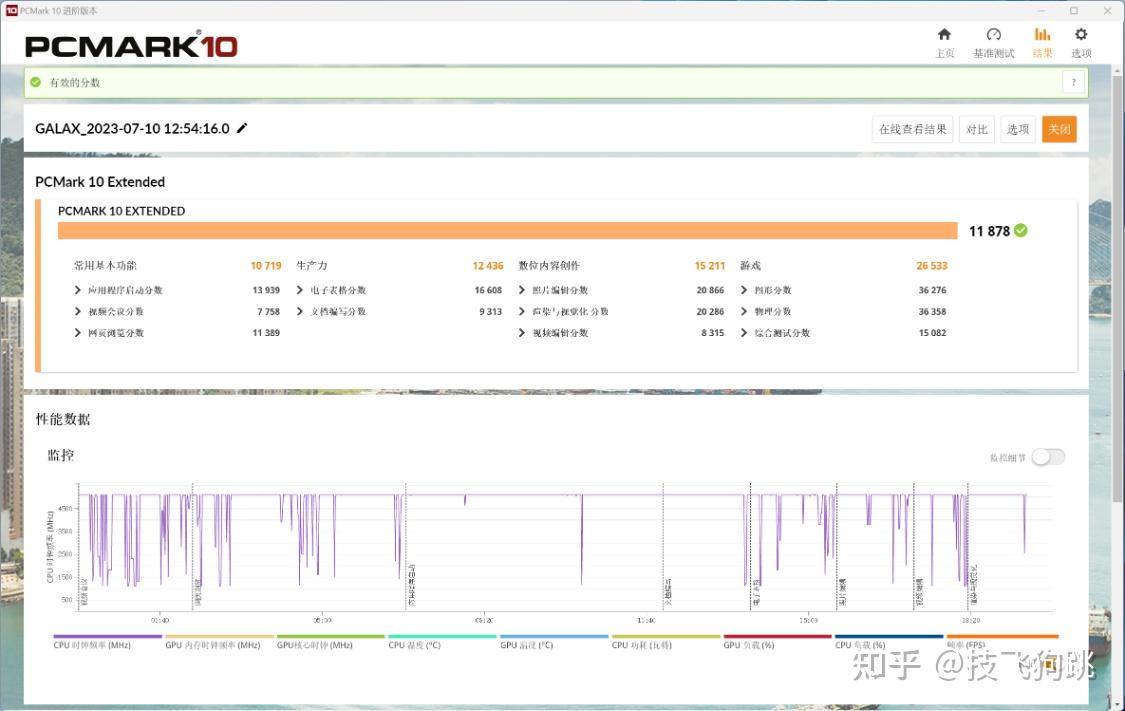Expand the 物理分数 row
Viewport: 1125px width, 711px height.
[744, 311]
